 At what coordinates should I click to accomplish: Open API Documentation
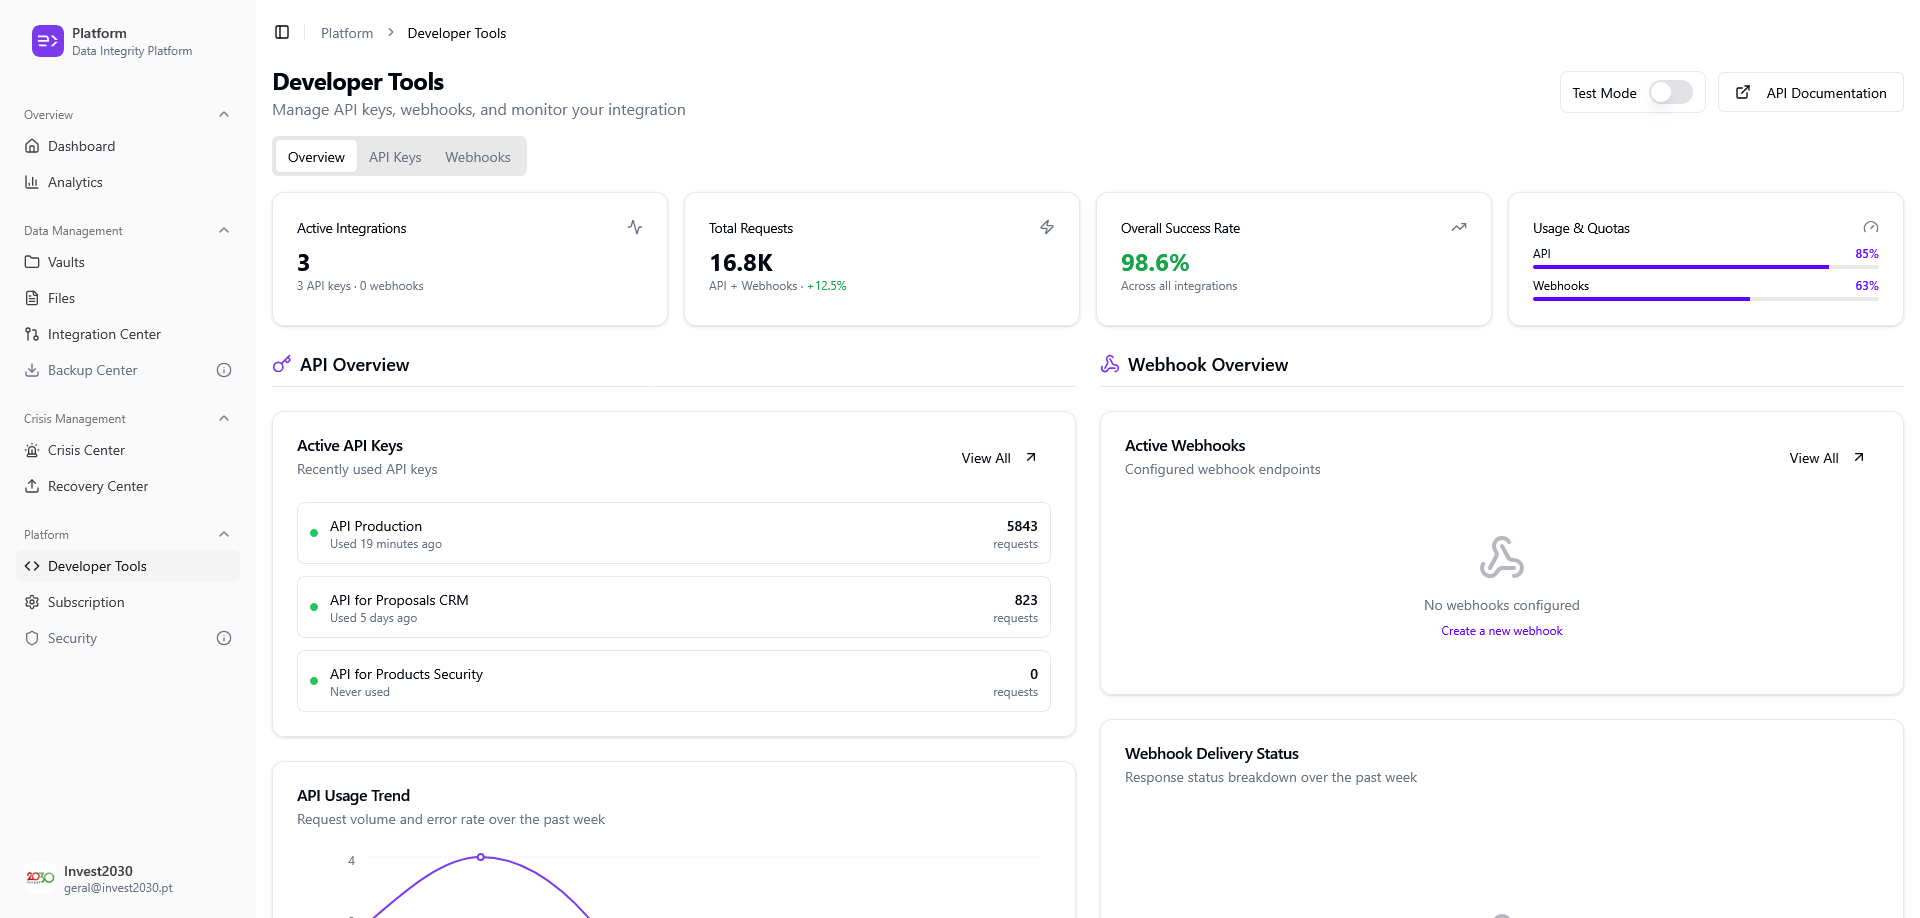point(1811,92)
